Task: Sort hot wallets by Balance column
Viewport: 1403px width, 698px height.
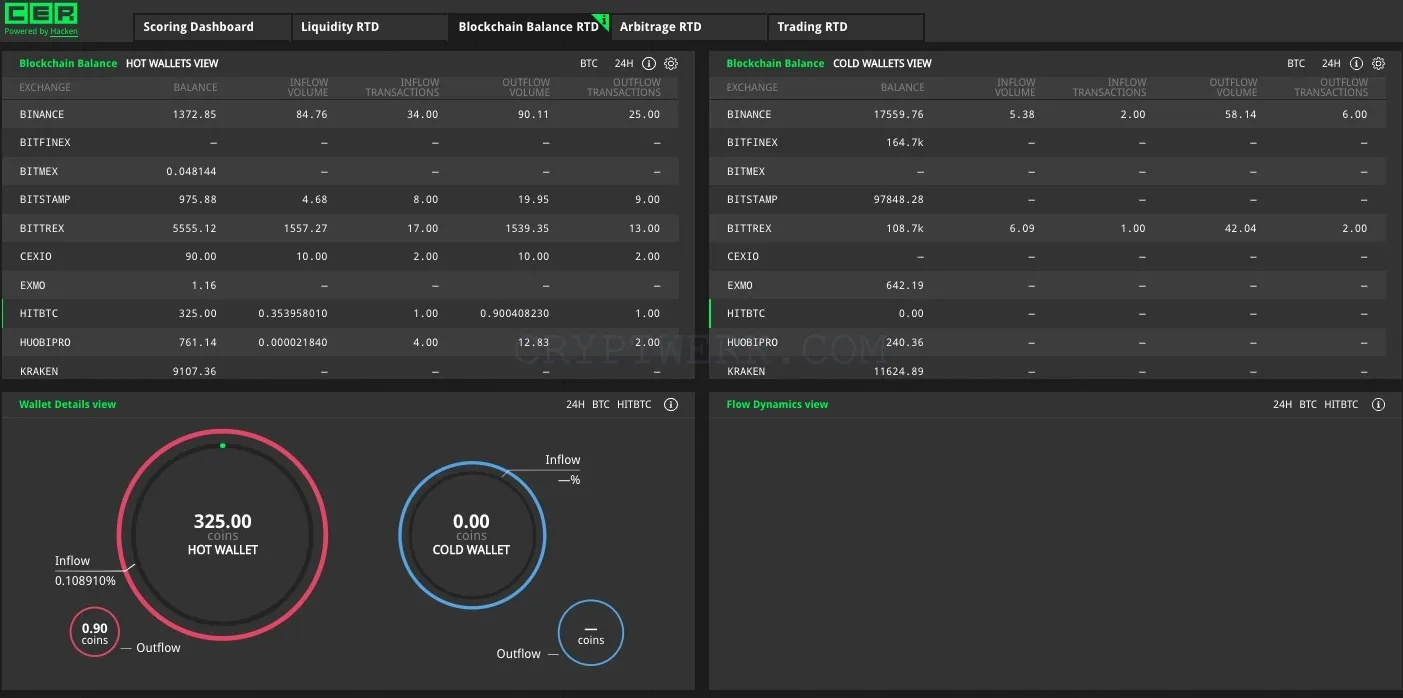Action: click(x=195, y=88)
